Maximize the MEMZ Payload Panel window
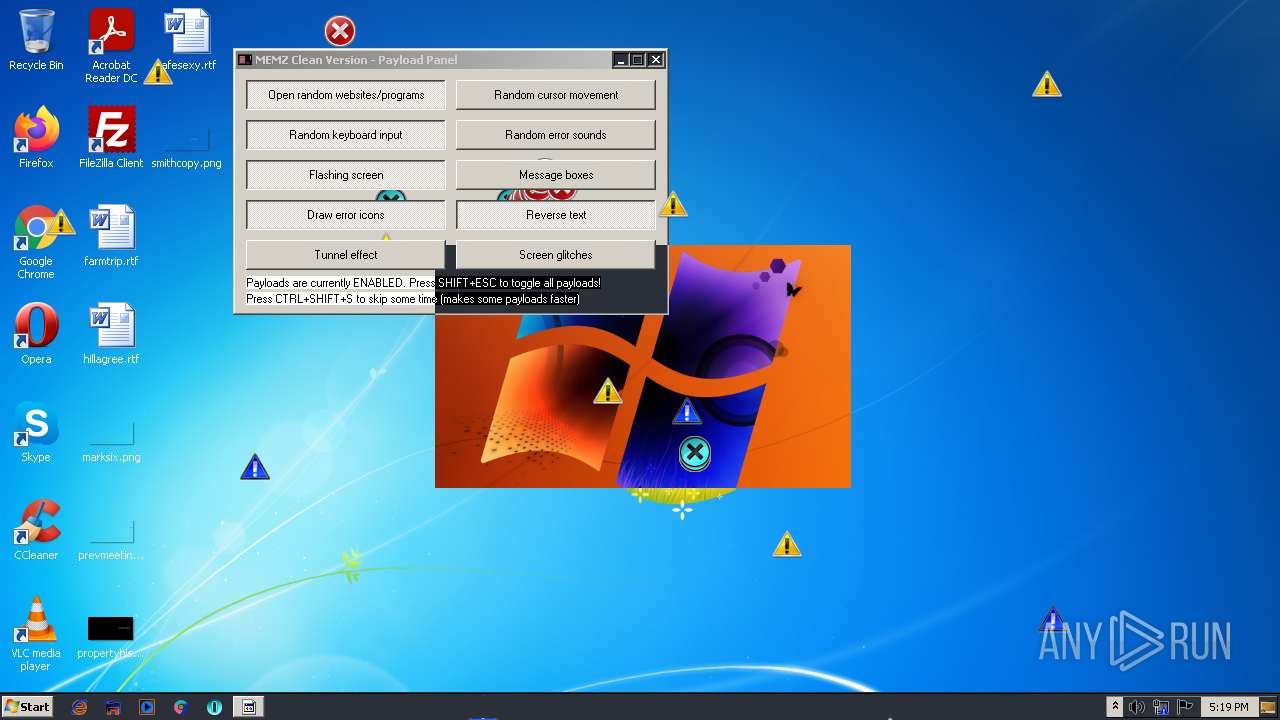Image resolution: width=1280 pixels, height=720 pixels. 638,60
